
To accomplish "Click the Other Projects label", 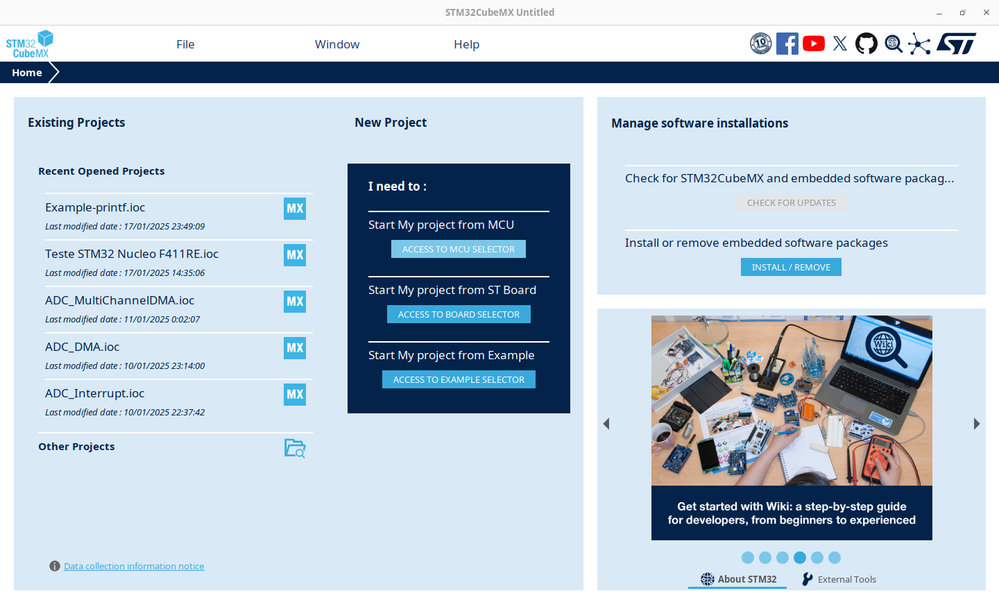I will tap(76, 447).
